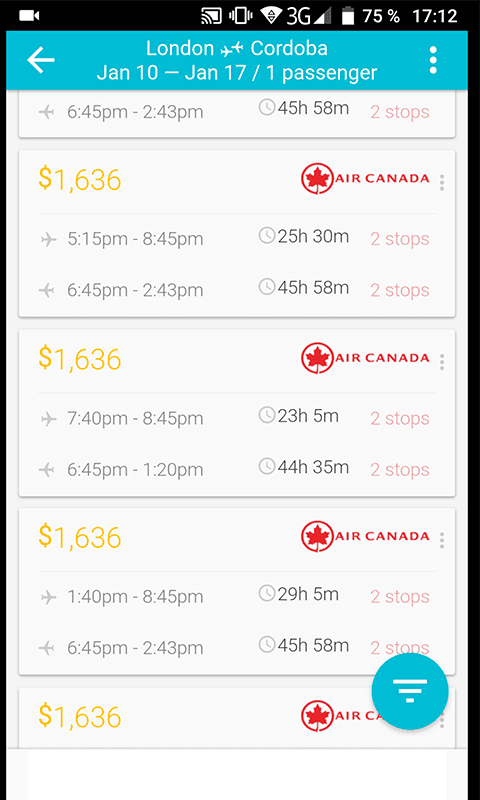This screenshot has width=480, height=800.
Task: Tap clock icon beside 25h 30m duration
Action: pos(267,236)
